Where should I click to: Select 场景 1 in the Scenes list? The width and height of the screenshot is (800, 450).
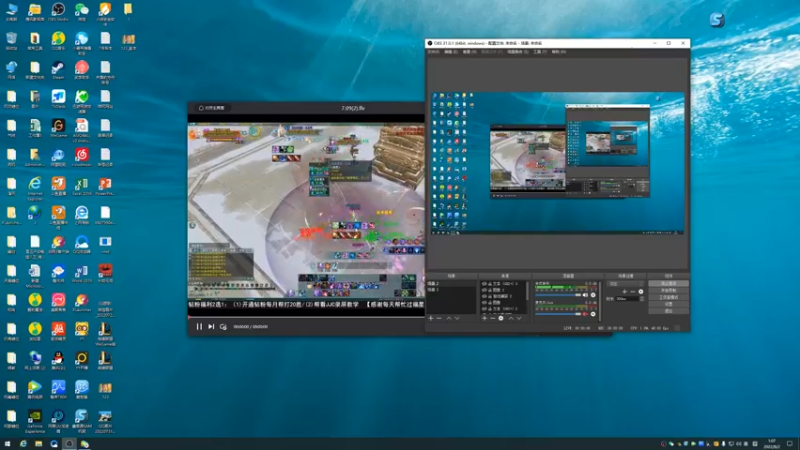(x=451, y=290)
